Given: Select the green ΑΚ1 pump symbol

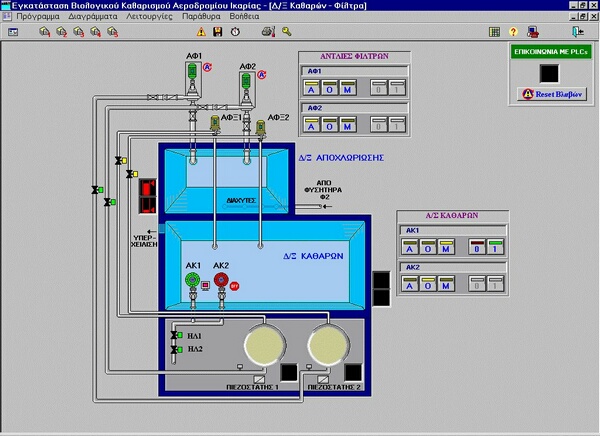Looking at the screenshot, I should (x=194, y=281).
